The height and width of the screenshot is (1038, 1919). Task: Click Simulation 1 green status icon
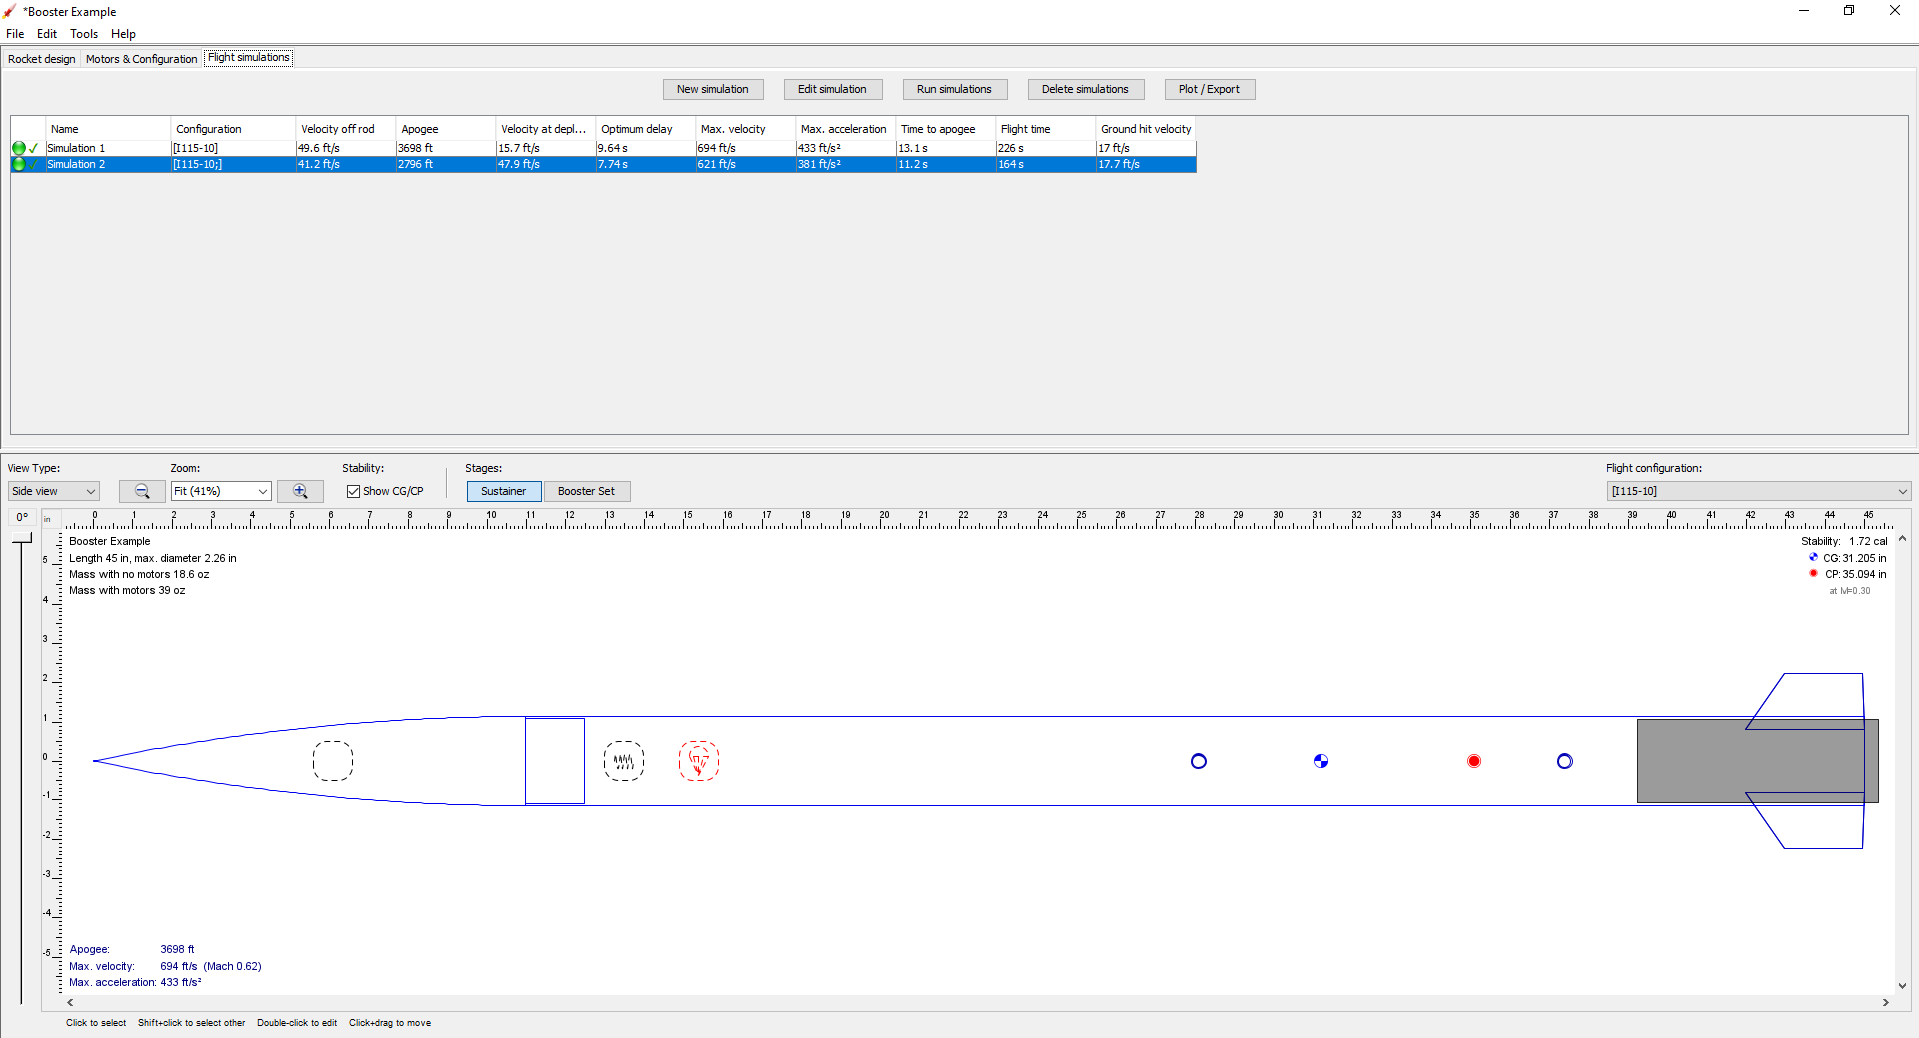point(19,148)
